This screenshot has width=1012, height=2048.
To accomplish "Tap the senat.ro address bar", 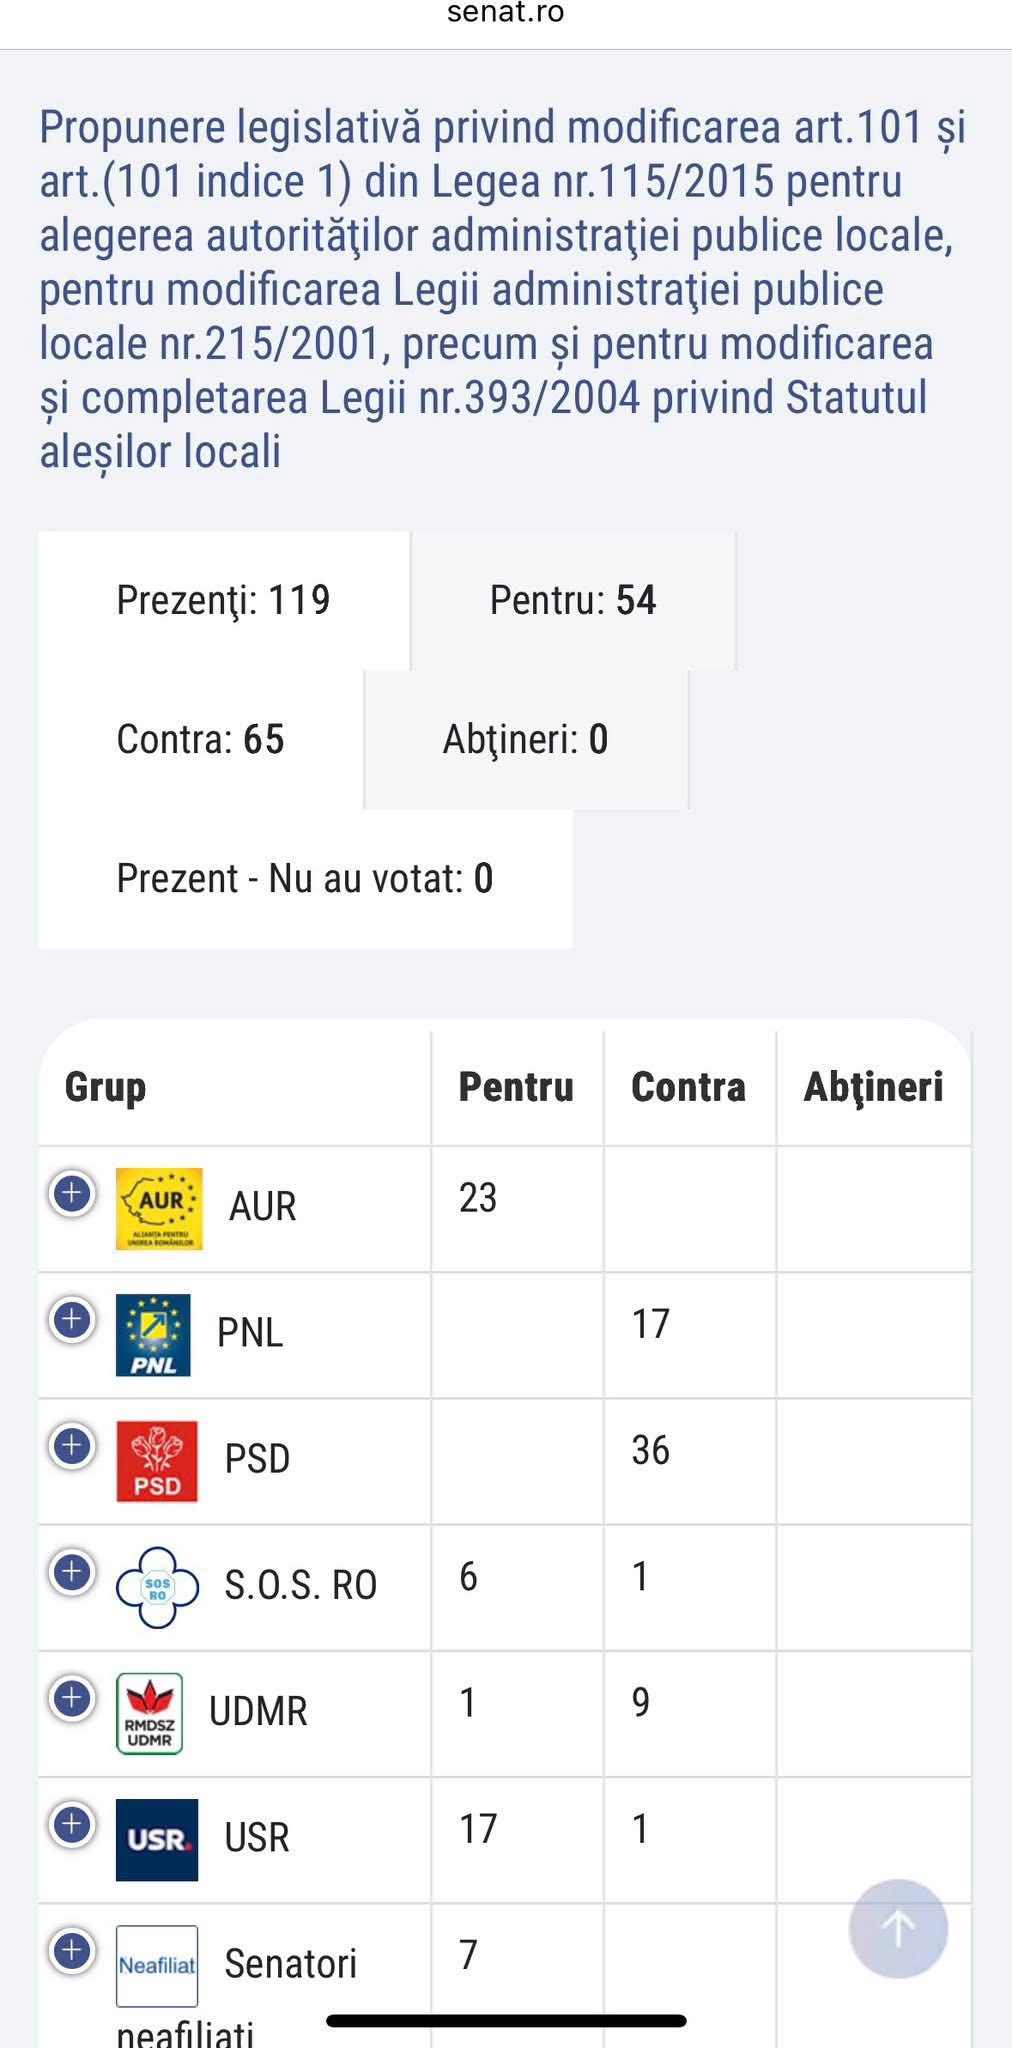I will tap(505, 13).
